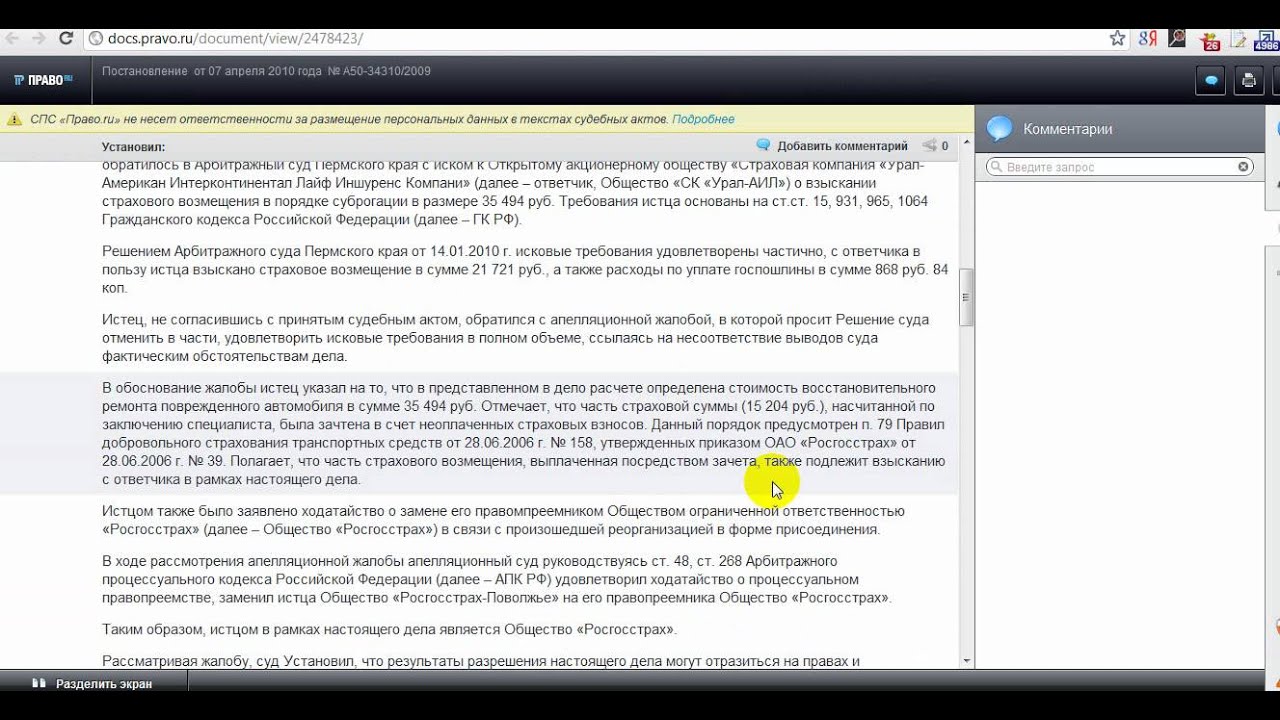1280x720 pixels.
Task: Click paragraph starting "Рассматривая жалобу, суд Установил"
Action: tap(481, 661)
